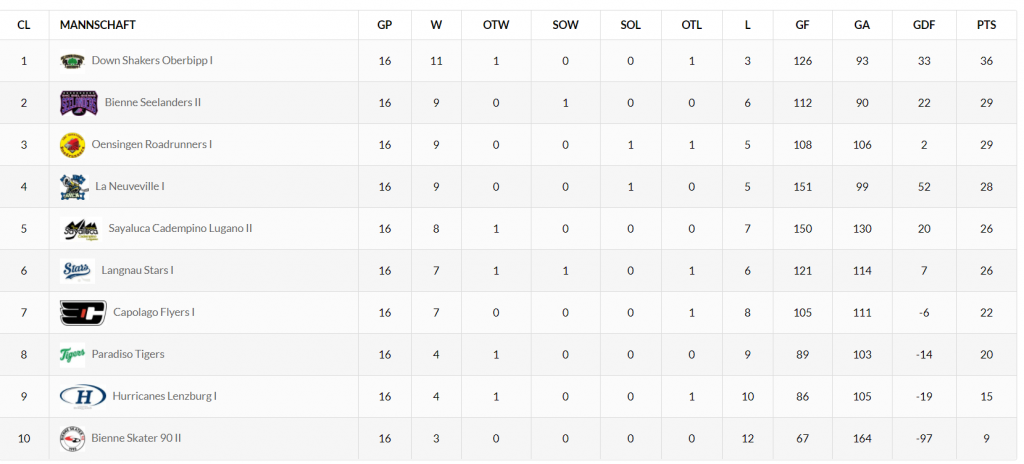This screenshot has height=464, width=1024.
Task: Click the Hurricanes Lenzburg oval H logo
Action: click(x=83, y=397)
